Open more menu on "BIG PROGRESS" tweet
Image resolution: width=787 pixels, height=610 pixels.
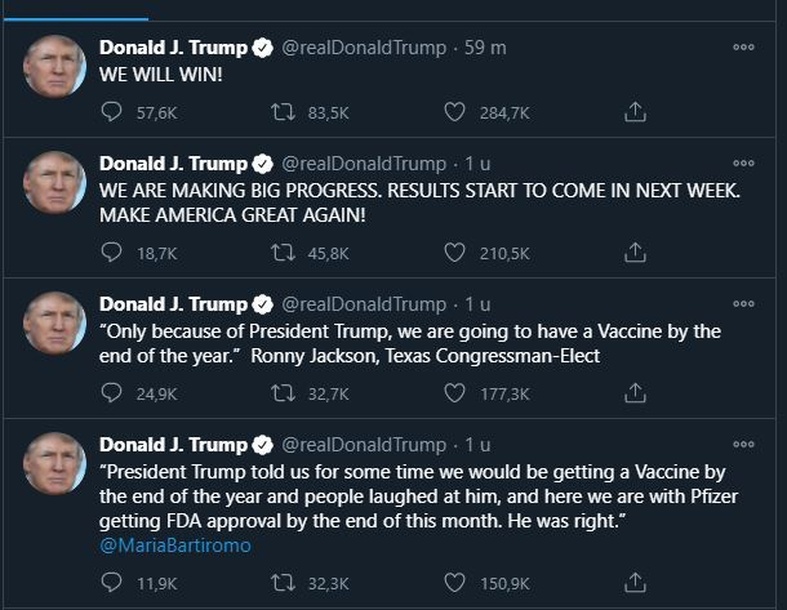point(743,163)
